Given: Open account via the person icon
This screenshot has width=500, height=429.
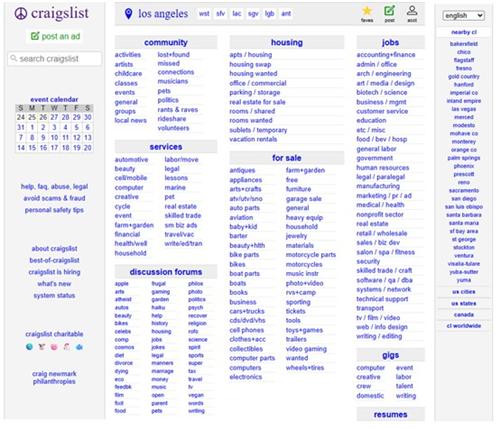Looking at the screenshot, I should (412, 11).
